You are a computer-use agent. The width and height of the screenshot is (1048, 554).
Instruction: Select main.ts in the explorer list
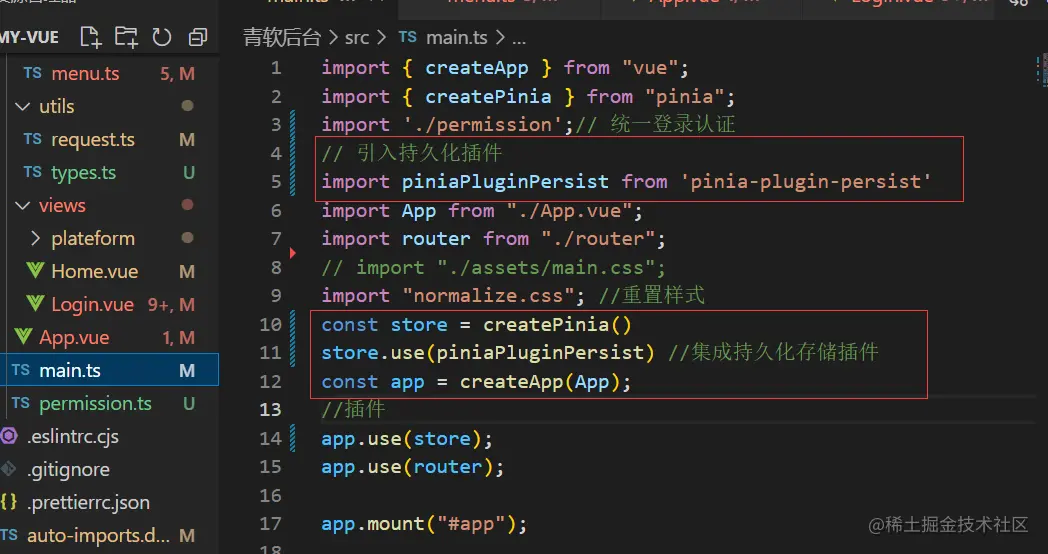(109, 370)
